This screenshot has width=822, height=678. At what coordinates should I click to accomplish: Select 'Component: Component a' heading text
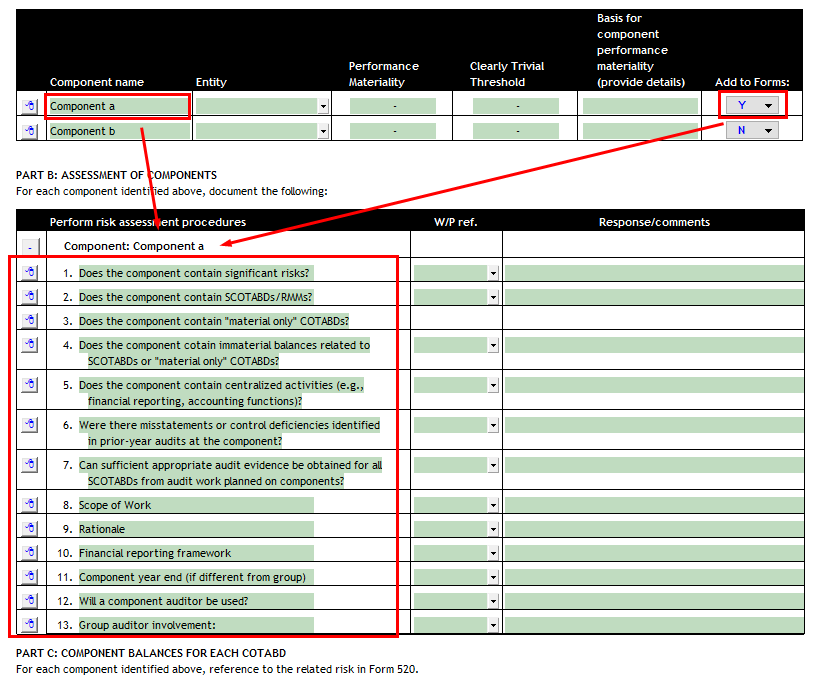tap(134, 246)
